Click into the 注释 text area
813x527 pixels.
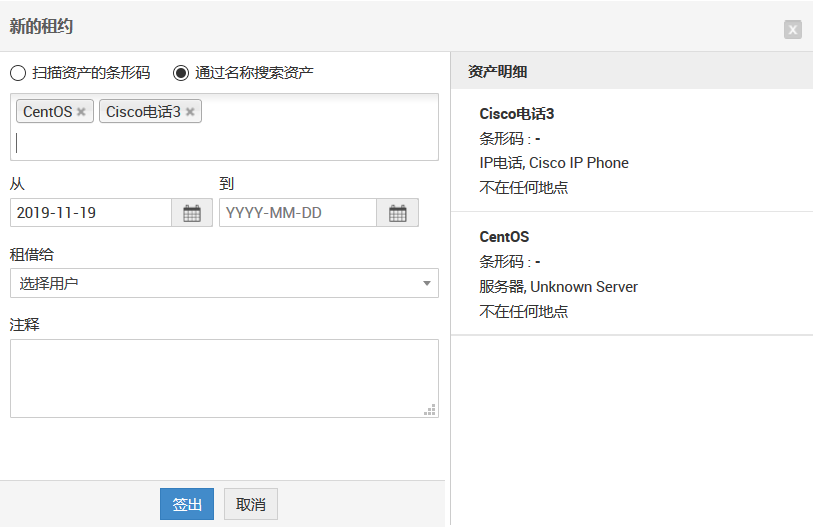pos(224,378)
